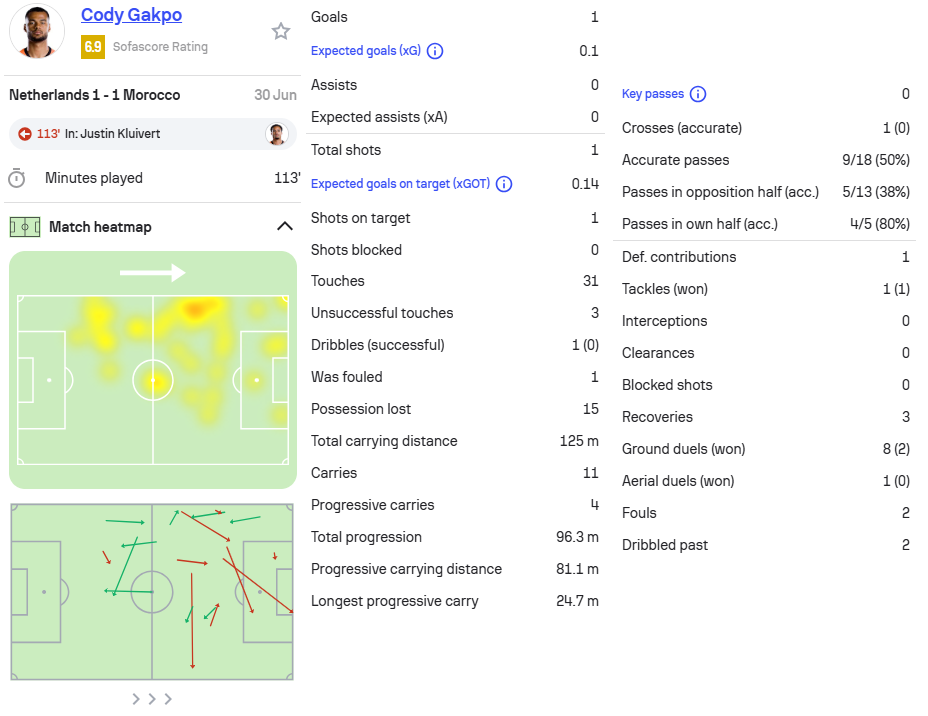Open the Key passes info icon
Screen dimensions: 928x716
(x=698, y=94)
